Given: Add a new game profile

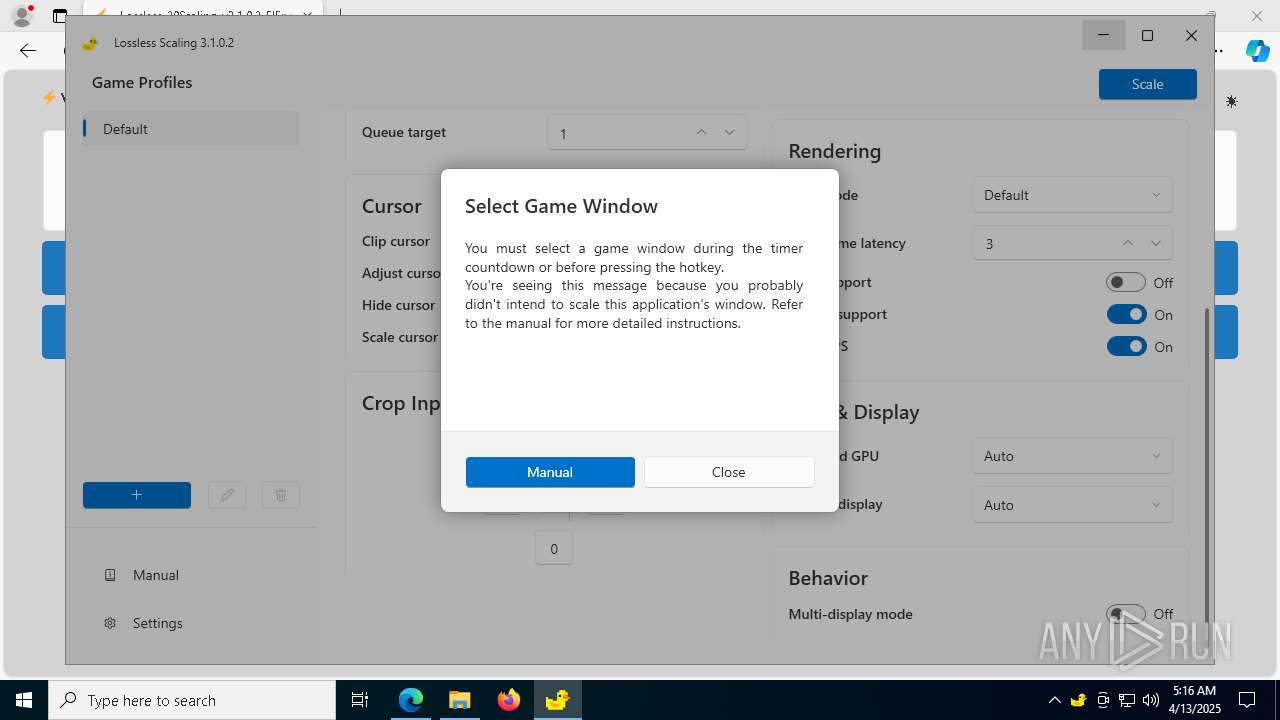Looking at the screenshot, I should tap(137, 495).
